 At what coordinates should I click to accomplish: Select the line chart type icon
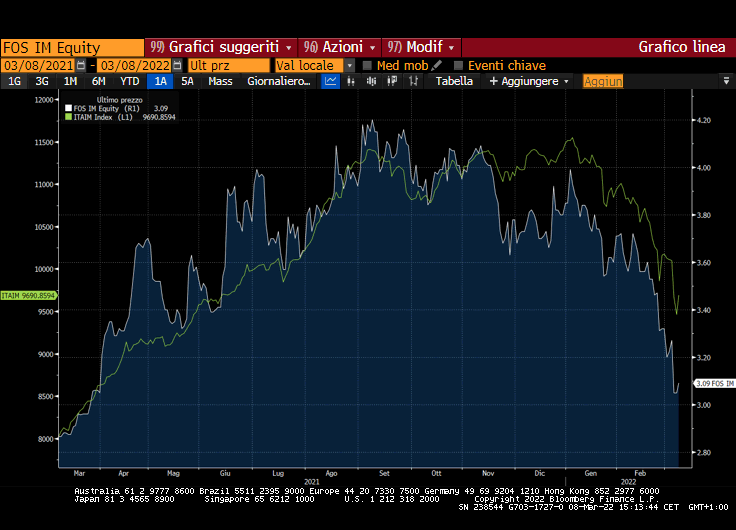(331, 81)
